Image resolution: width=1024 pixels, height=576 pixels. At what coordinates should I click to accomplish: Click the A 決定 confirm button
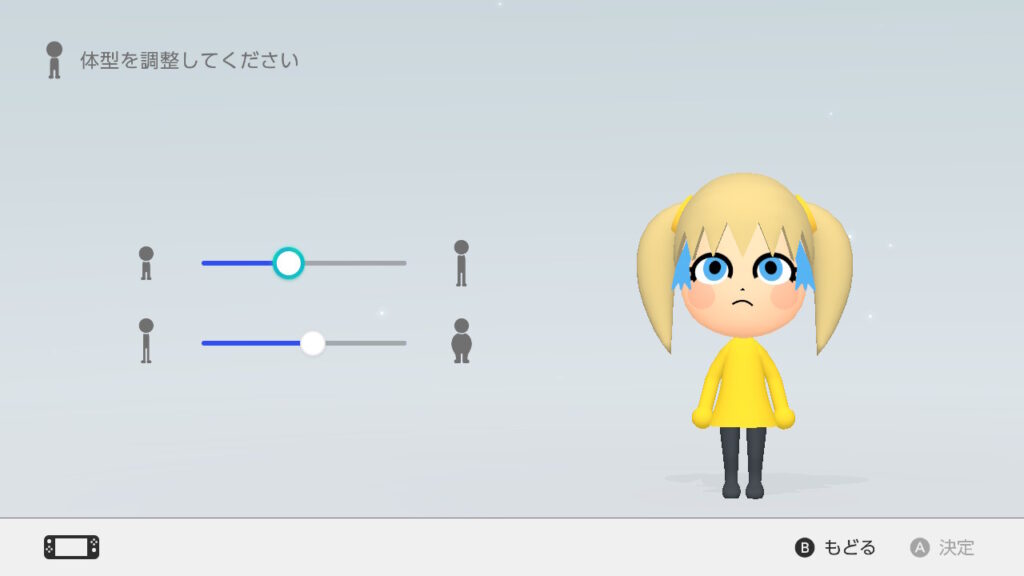(942, 547)
